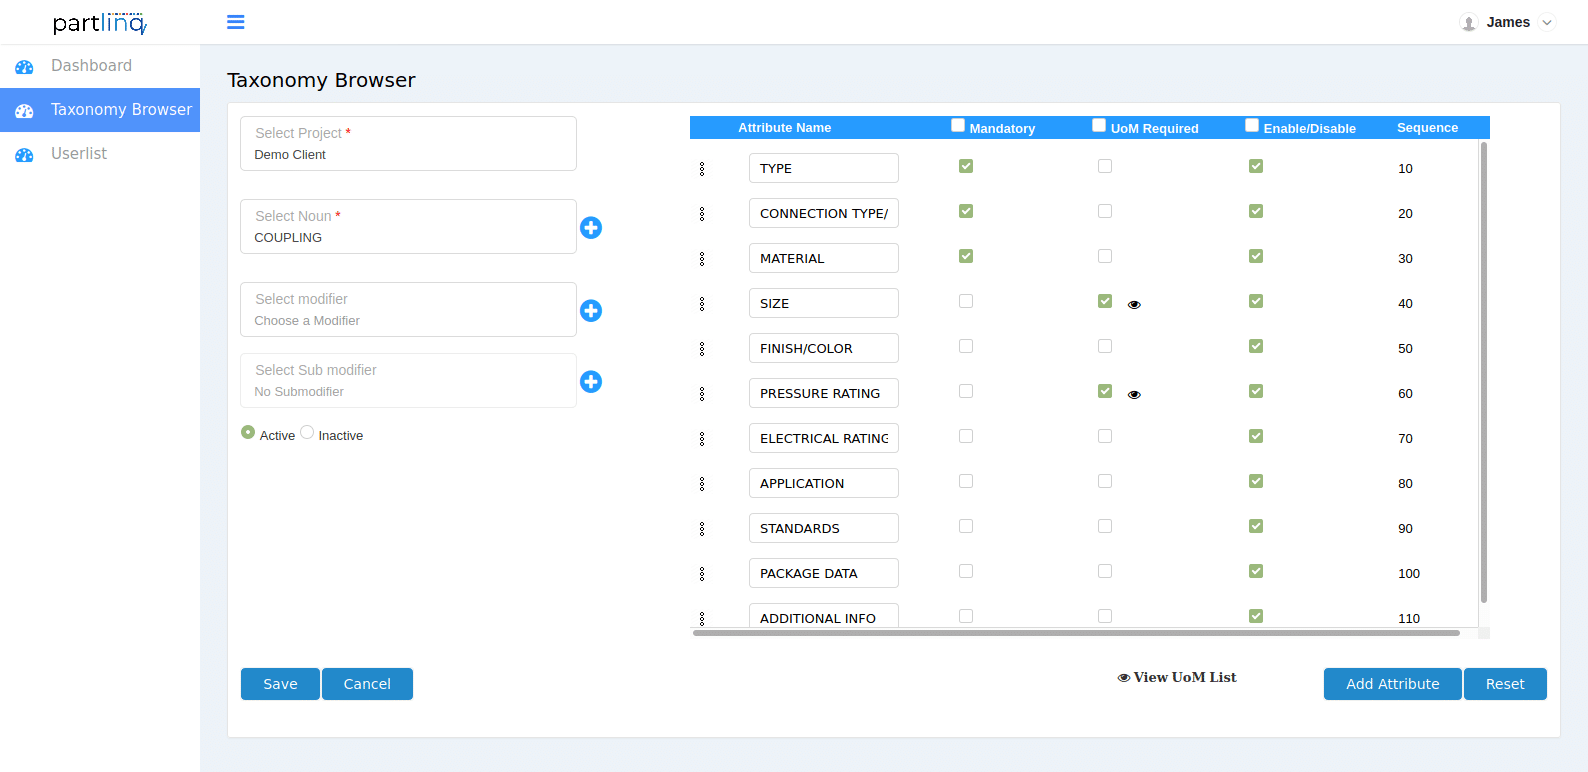Click the Save button
Image resolution: width=1588 pixels, height=772 pixels.
(x=280, y=684)
